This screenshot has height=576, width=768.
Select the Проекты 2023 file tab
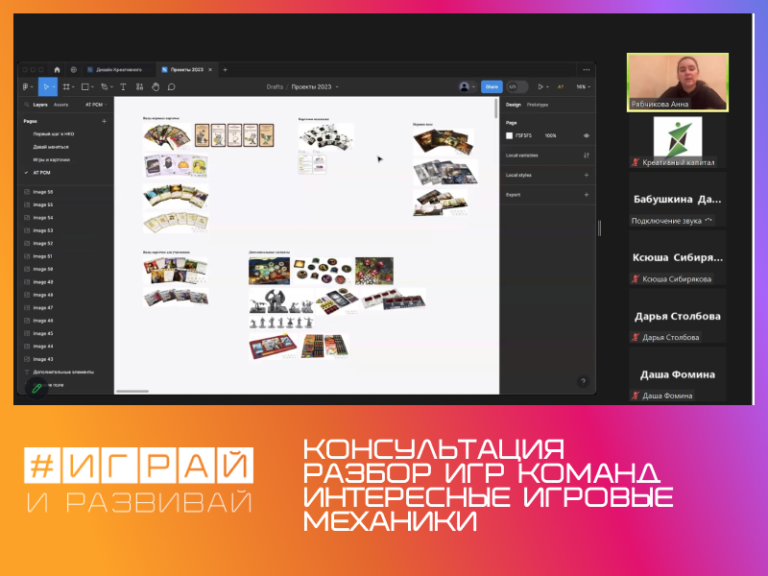pos(185,70)
